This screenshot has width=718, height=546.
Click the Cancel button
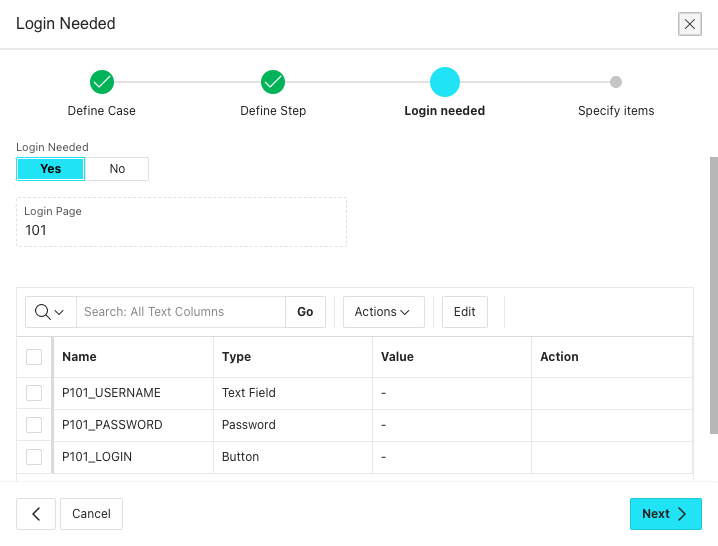click(x=92, y=514)
